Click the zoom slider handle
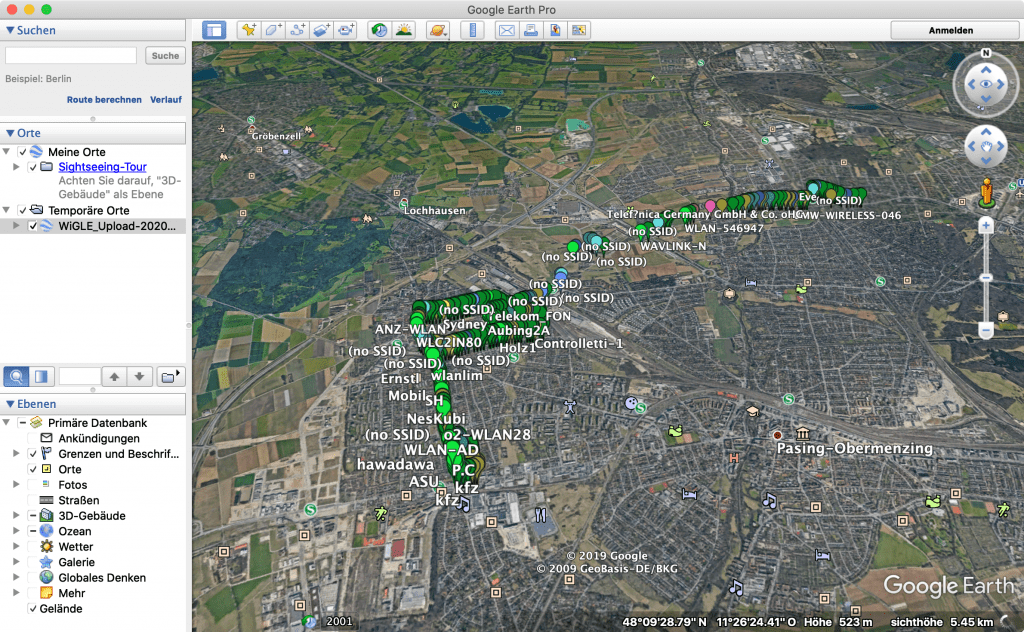The height and width of the screenshot is (632, 1024). point(986,278)
